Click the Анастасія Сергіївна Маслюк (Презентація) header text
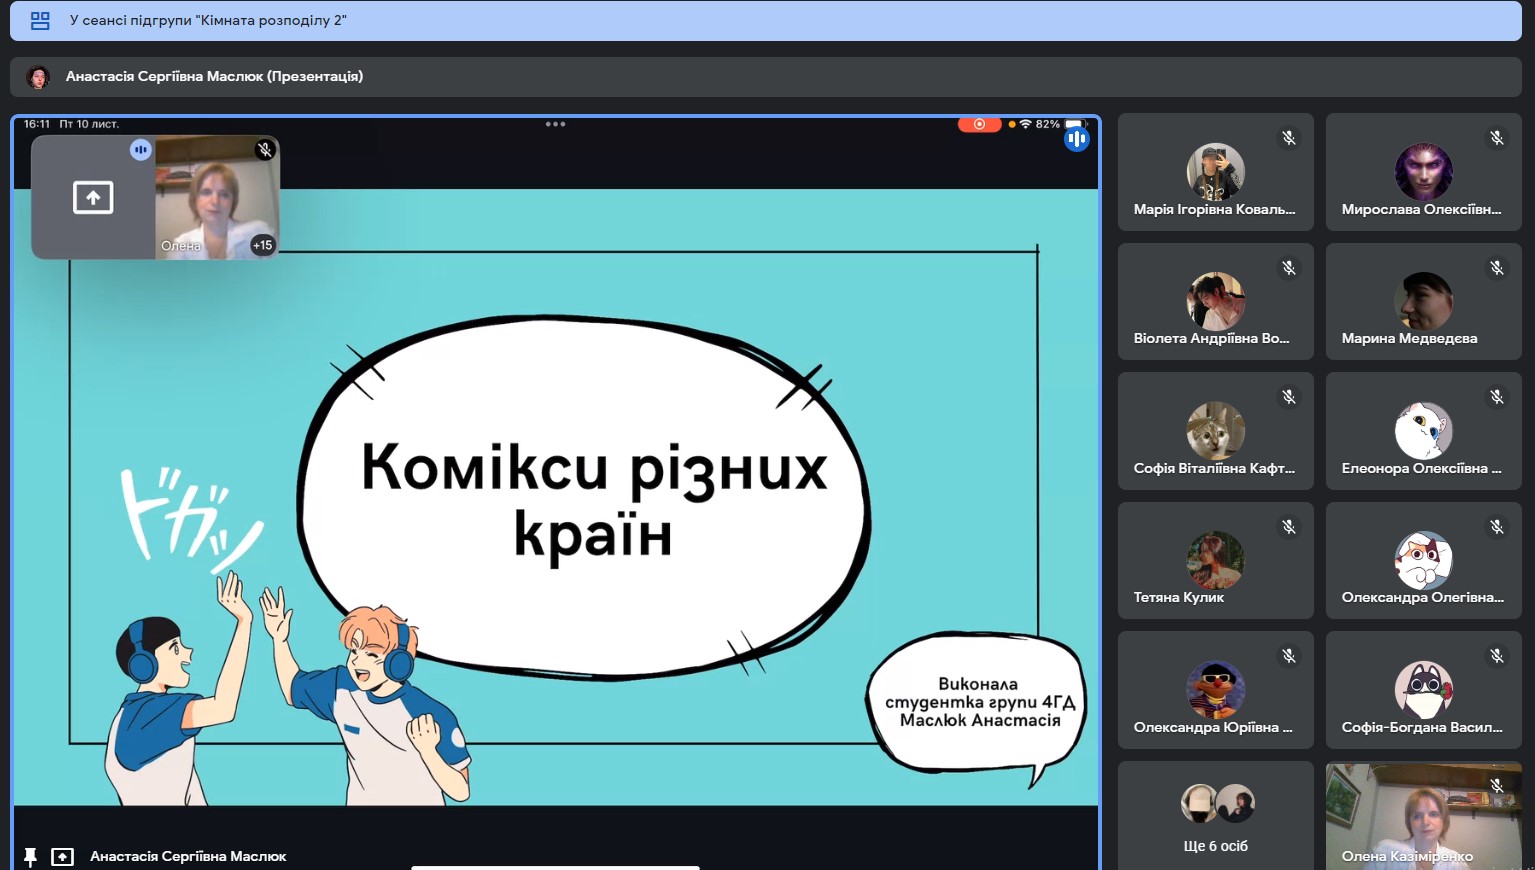The height and width of the screenshot is (870, 1535). (x=214, y=76)
